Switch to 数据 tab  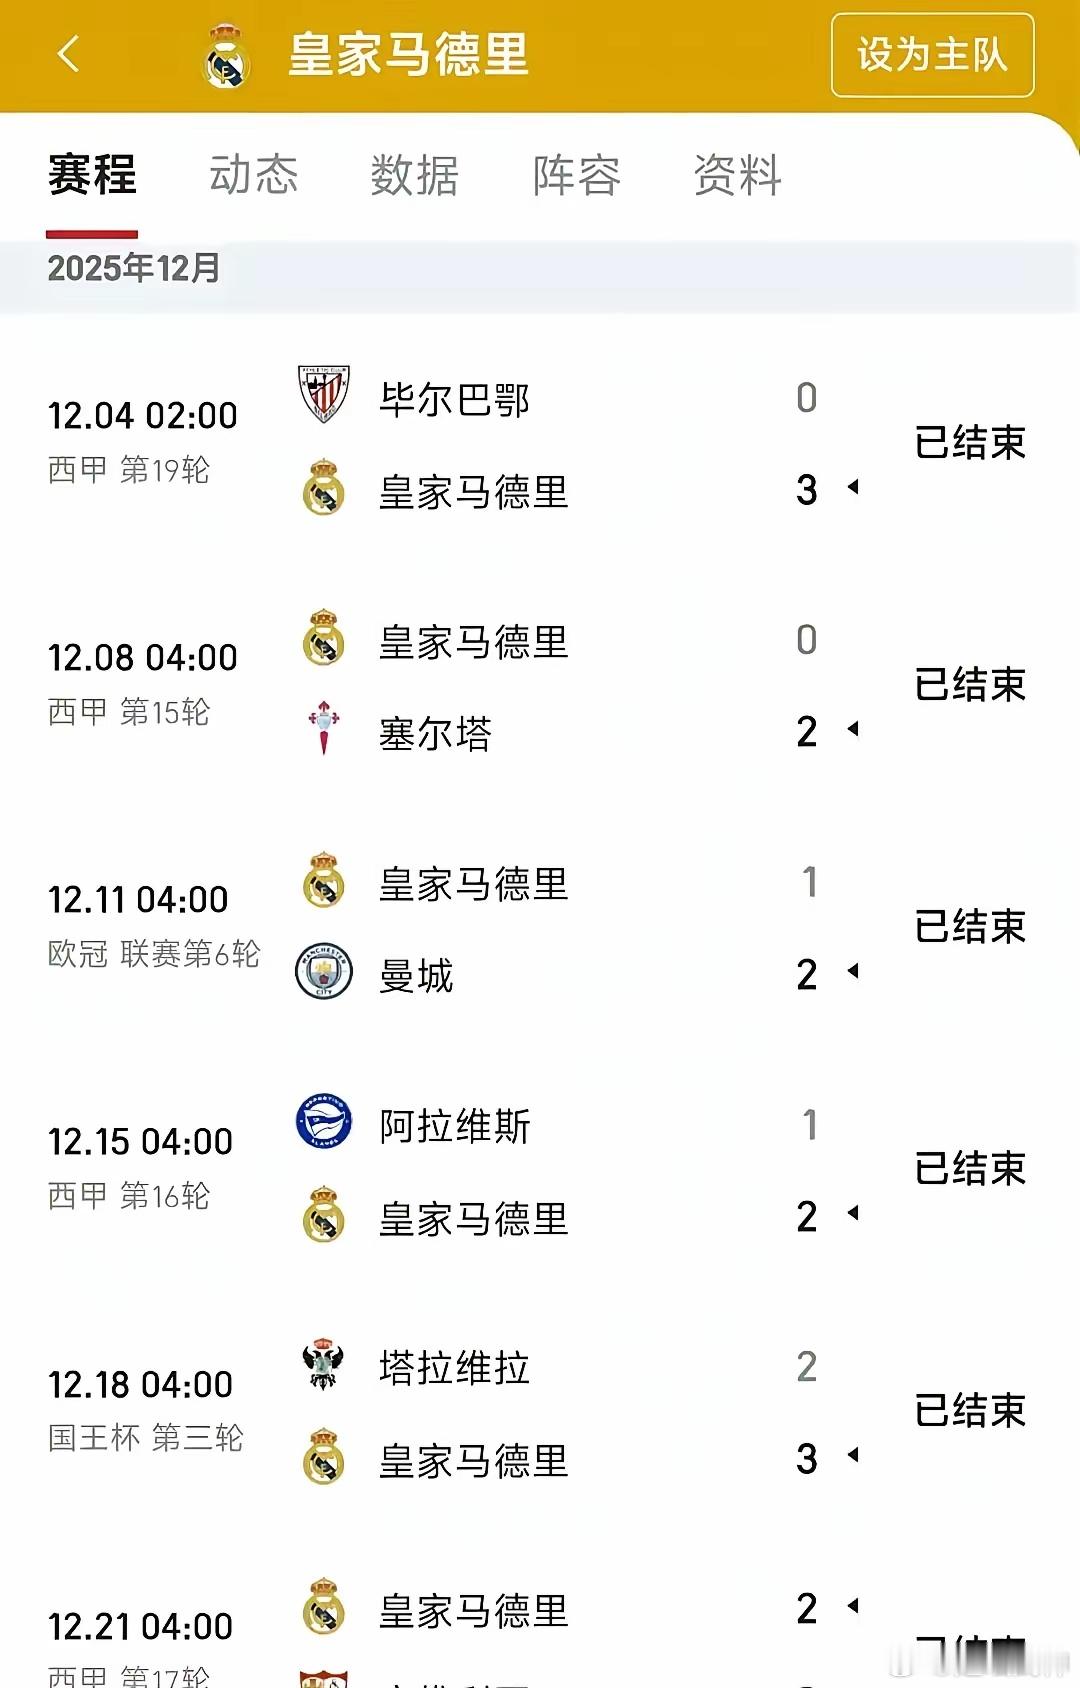point(415,175)
